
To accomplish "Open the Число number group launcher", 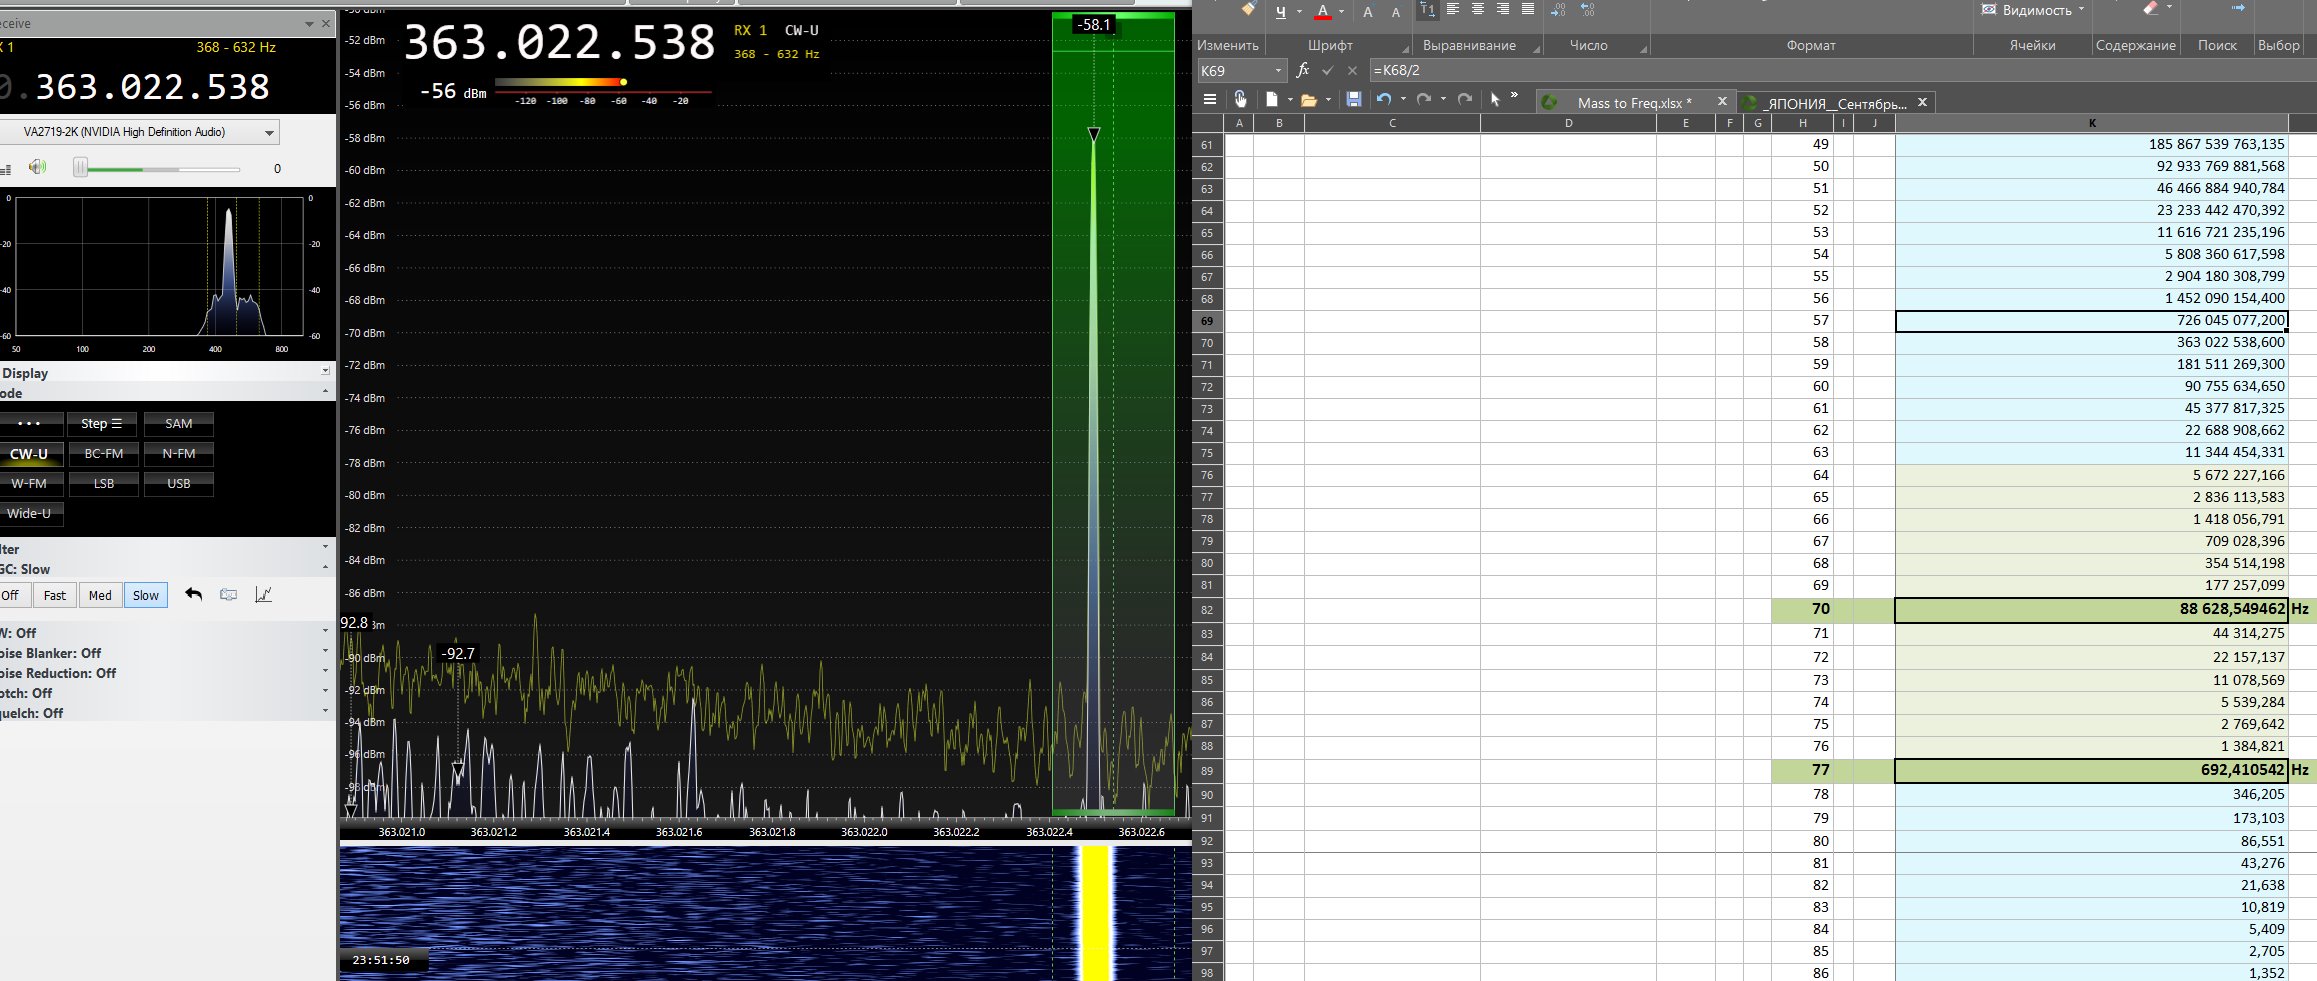I will pyautogui.click(x=1643, y=48).
